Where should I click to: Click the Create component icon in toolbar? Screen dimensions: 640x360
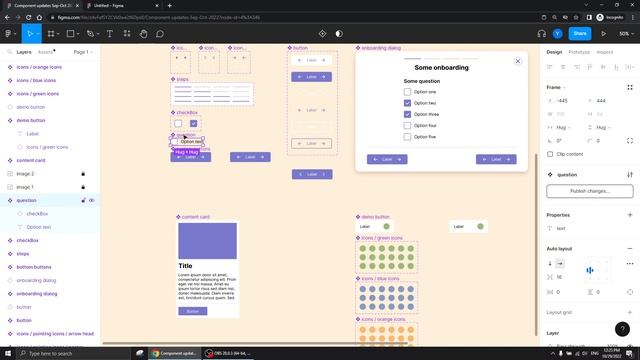coord(322,34)
